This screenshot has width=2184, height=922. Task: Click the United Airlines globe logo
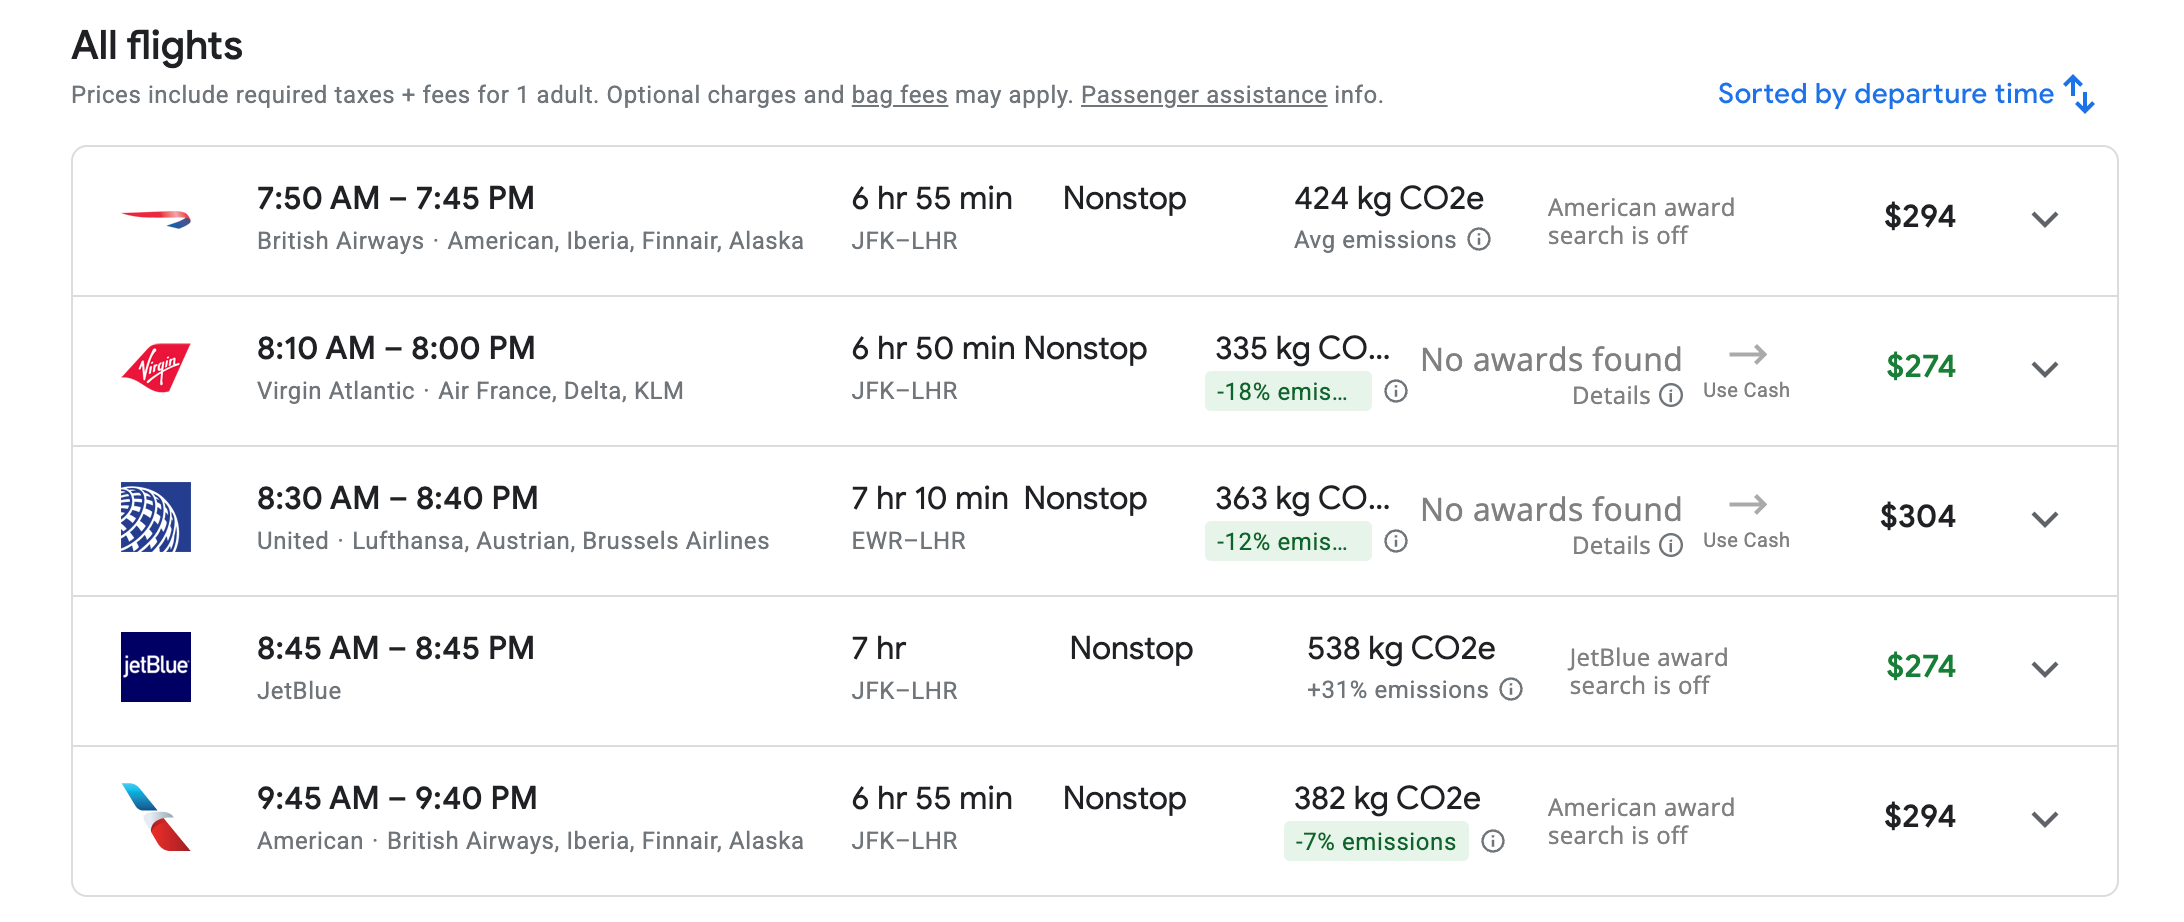pyautogui.click(x=156, y=517)
